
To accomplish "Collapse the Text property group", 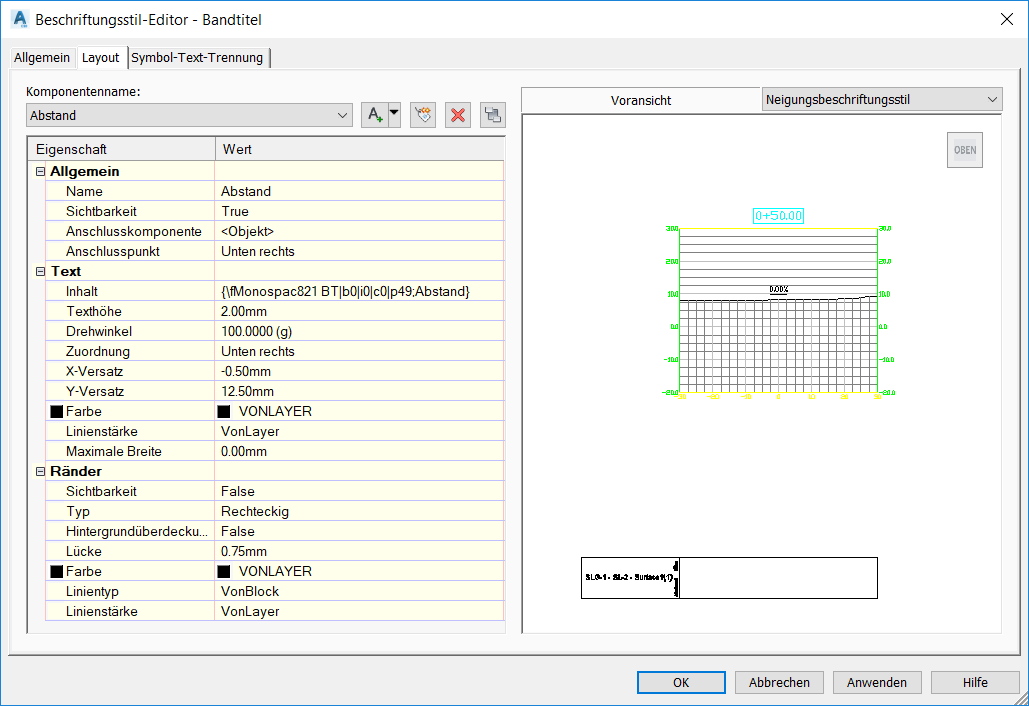I will (x=41, y=271).
